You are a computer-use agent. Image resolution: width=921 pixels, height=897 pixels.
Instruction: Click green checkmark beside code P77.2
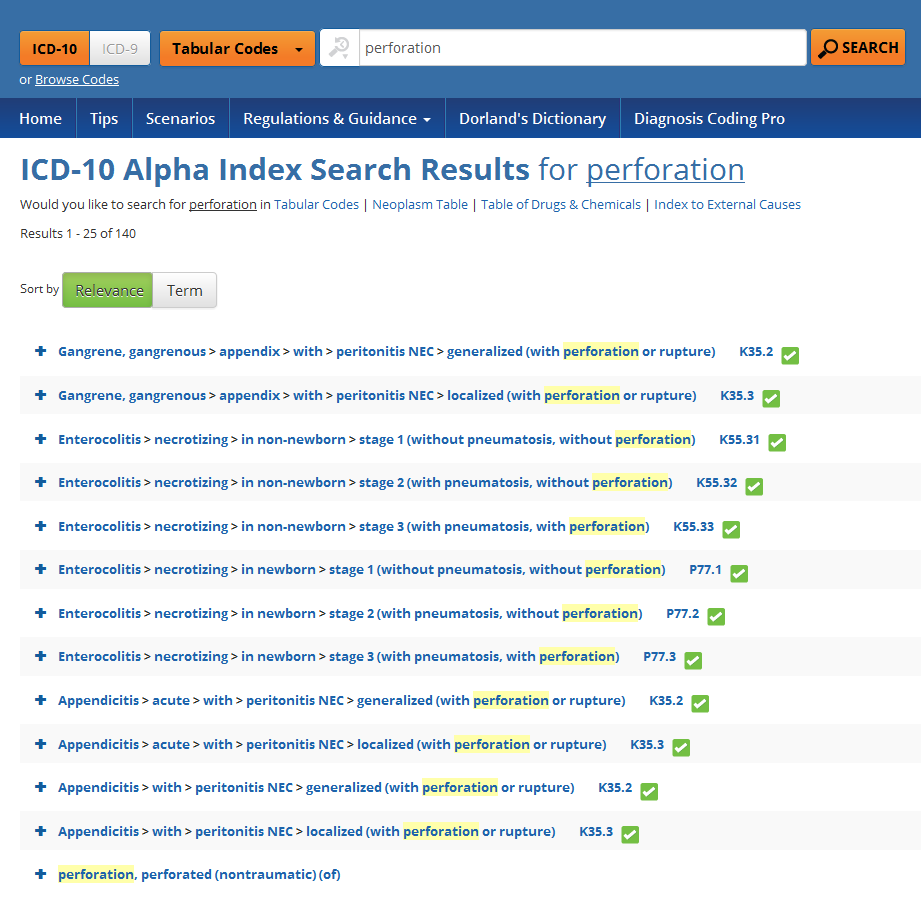(716, 617)
